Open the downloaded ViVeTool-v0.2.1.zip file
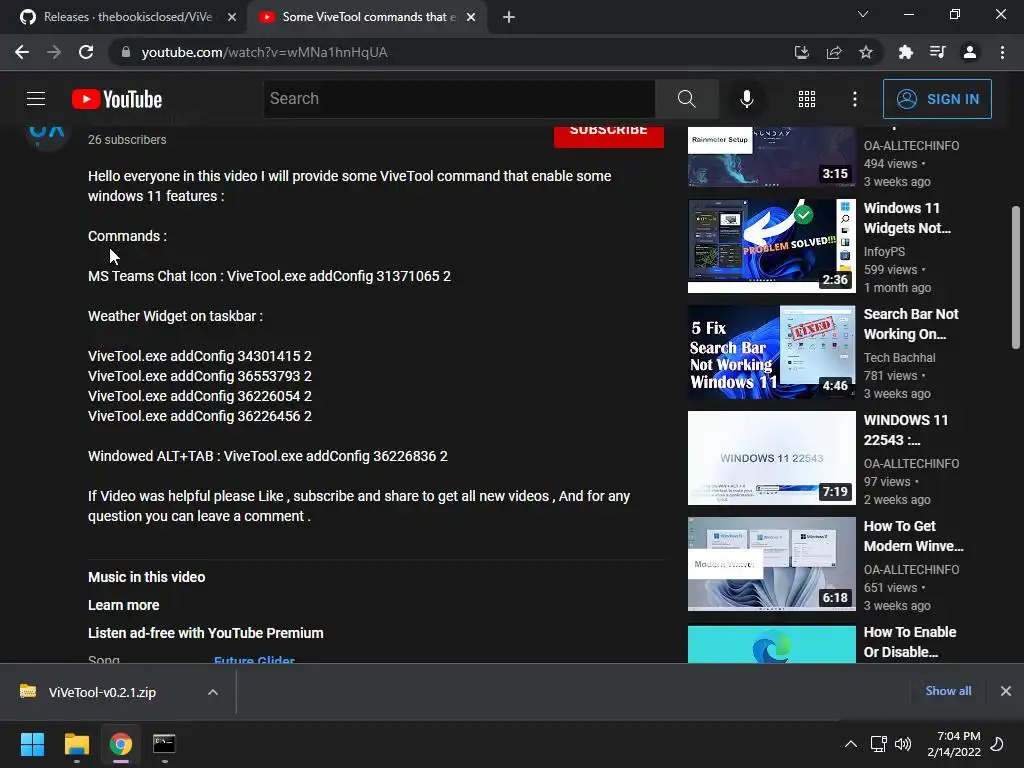 (102, 692)
